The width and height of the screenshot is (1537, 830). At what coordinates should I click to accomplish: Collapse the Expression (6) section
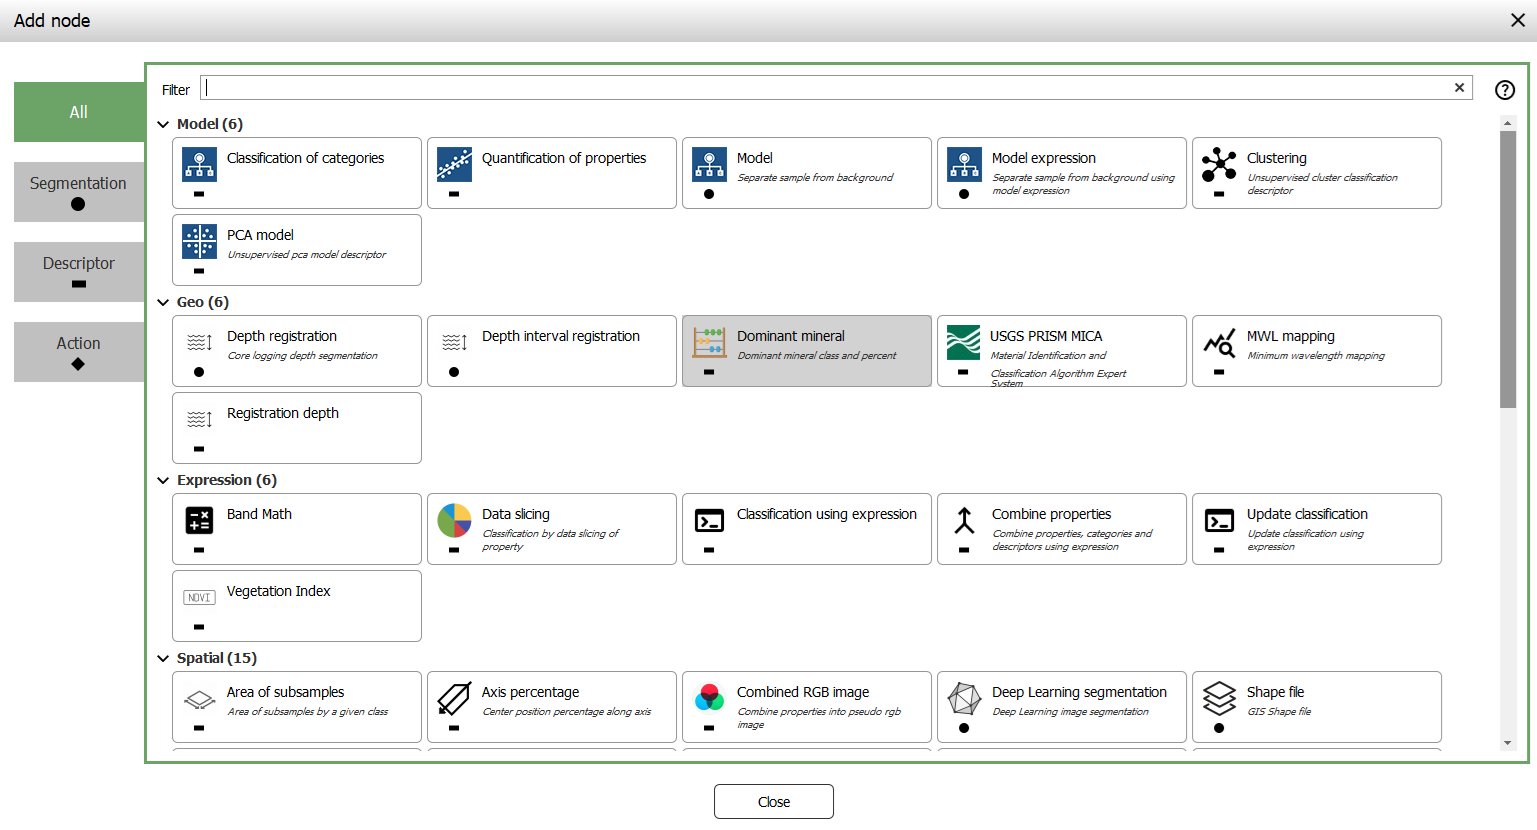tap(163, 481)
